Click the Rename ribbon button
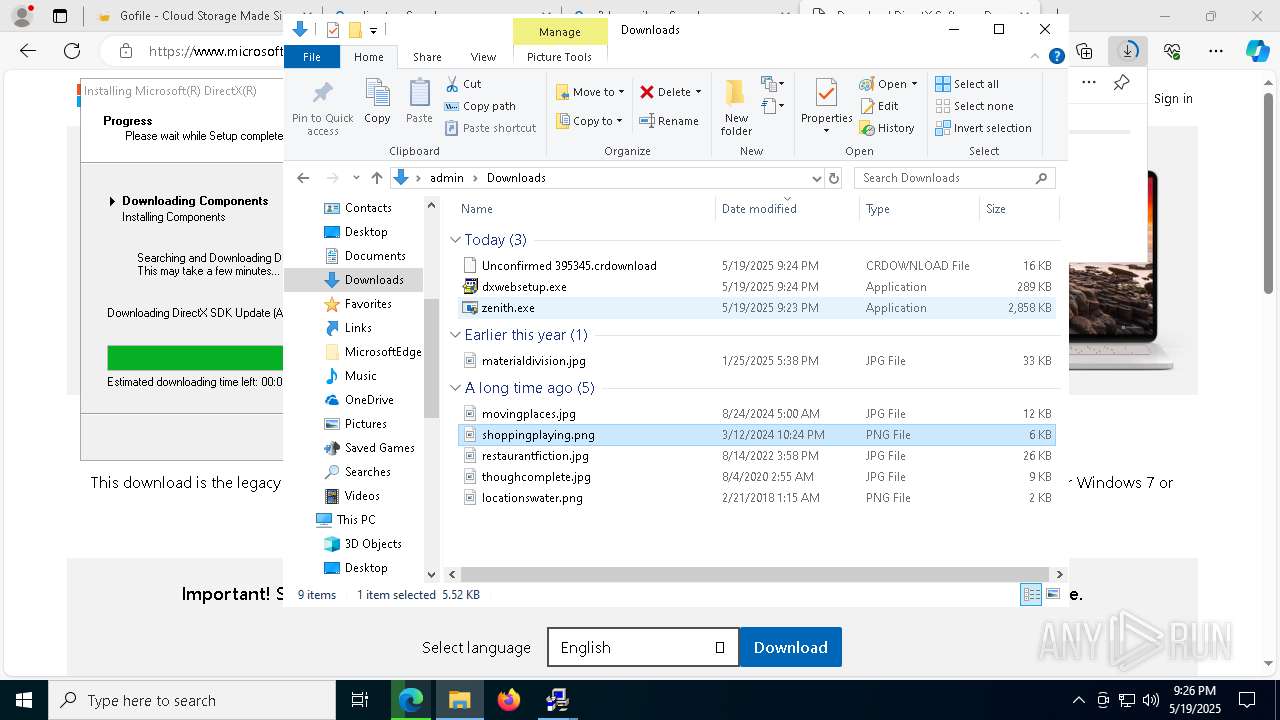The height and width of the screenshot is (720, 1280). [x=669, y=121]
